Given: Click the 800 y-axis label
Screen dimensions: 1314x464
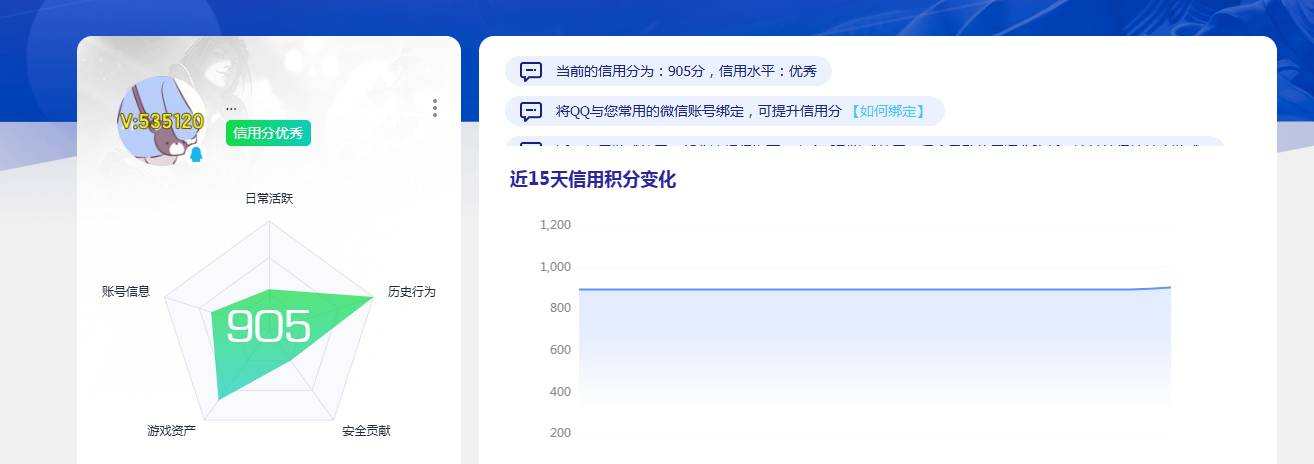Looking at the screenshot, I should point(560,308).
